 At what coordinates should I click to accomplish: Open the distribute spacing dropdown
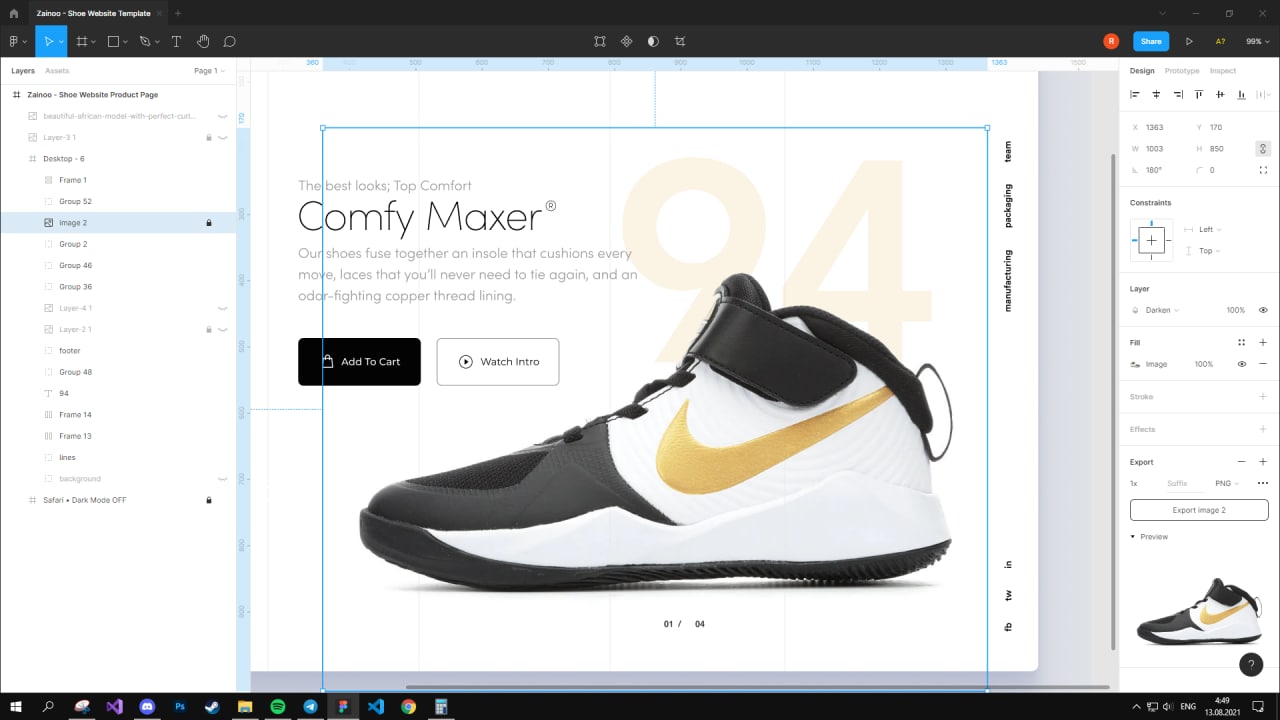click(1263, 95)
